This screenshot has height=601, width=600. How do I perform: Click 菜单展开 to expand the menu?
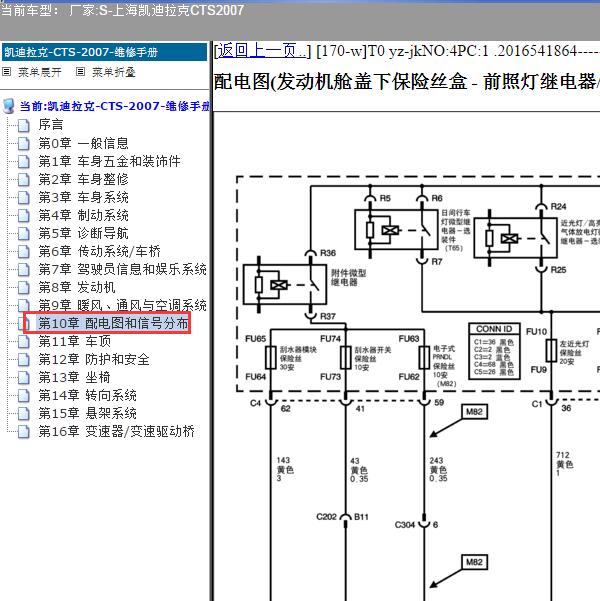click(x=40, y=72)
